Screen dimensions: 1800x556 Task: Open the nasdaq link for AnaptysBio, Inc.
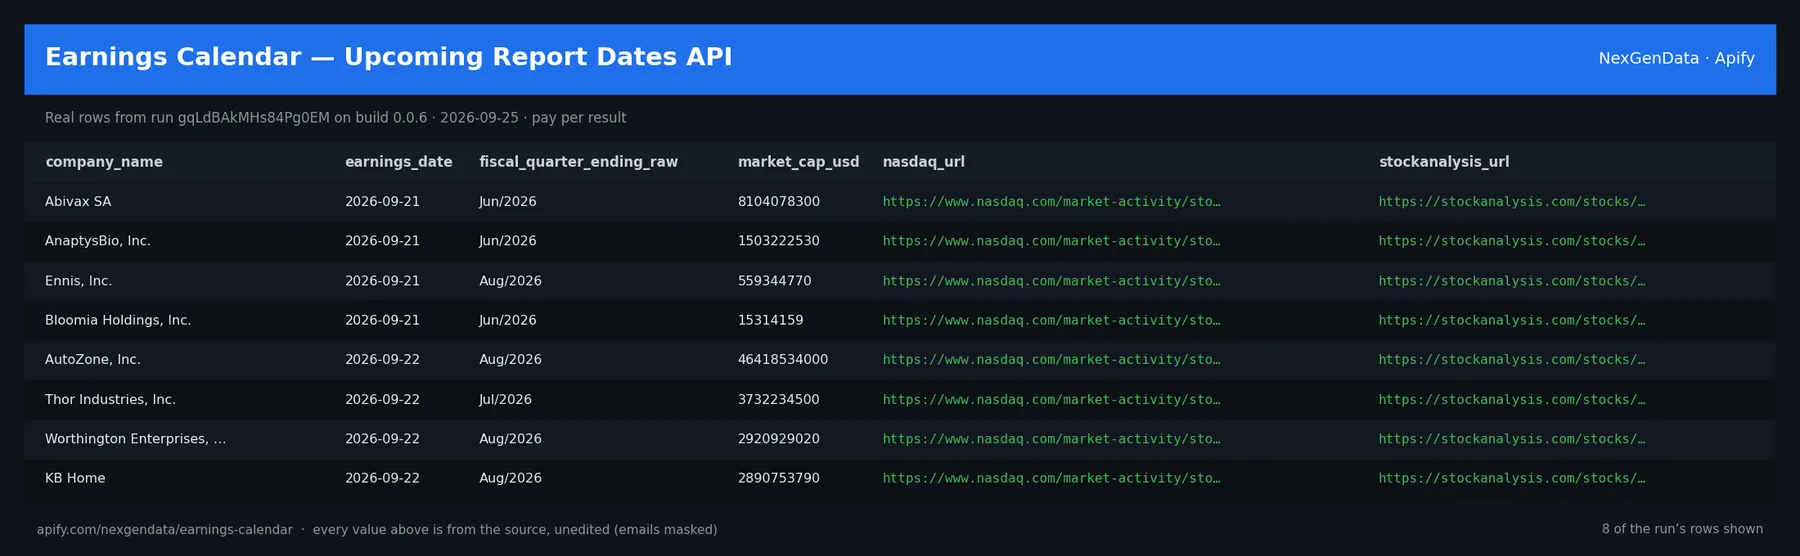pyautogui.click(x=1051, y=241)
